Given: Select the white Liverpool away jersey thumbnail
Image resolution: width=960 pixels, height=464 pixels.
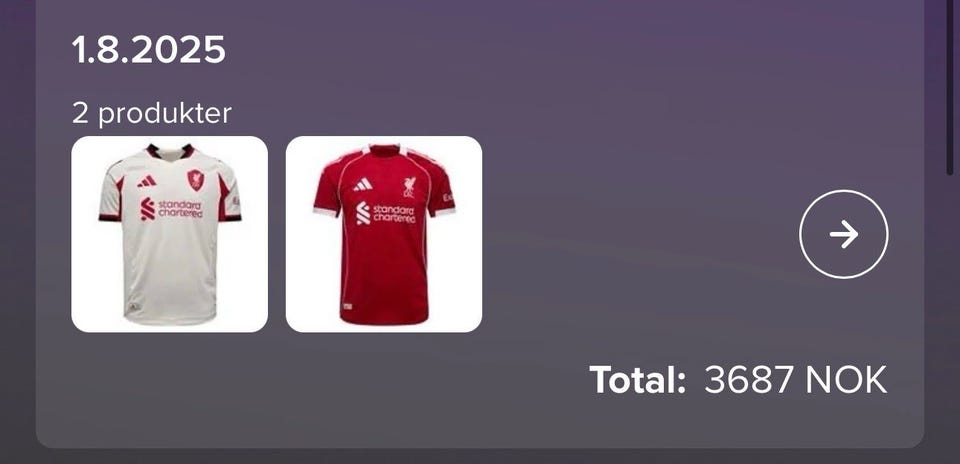Looking at the screenshot, I should pos(170,234).
